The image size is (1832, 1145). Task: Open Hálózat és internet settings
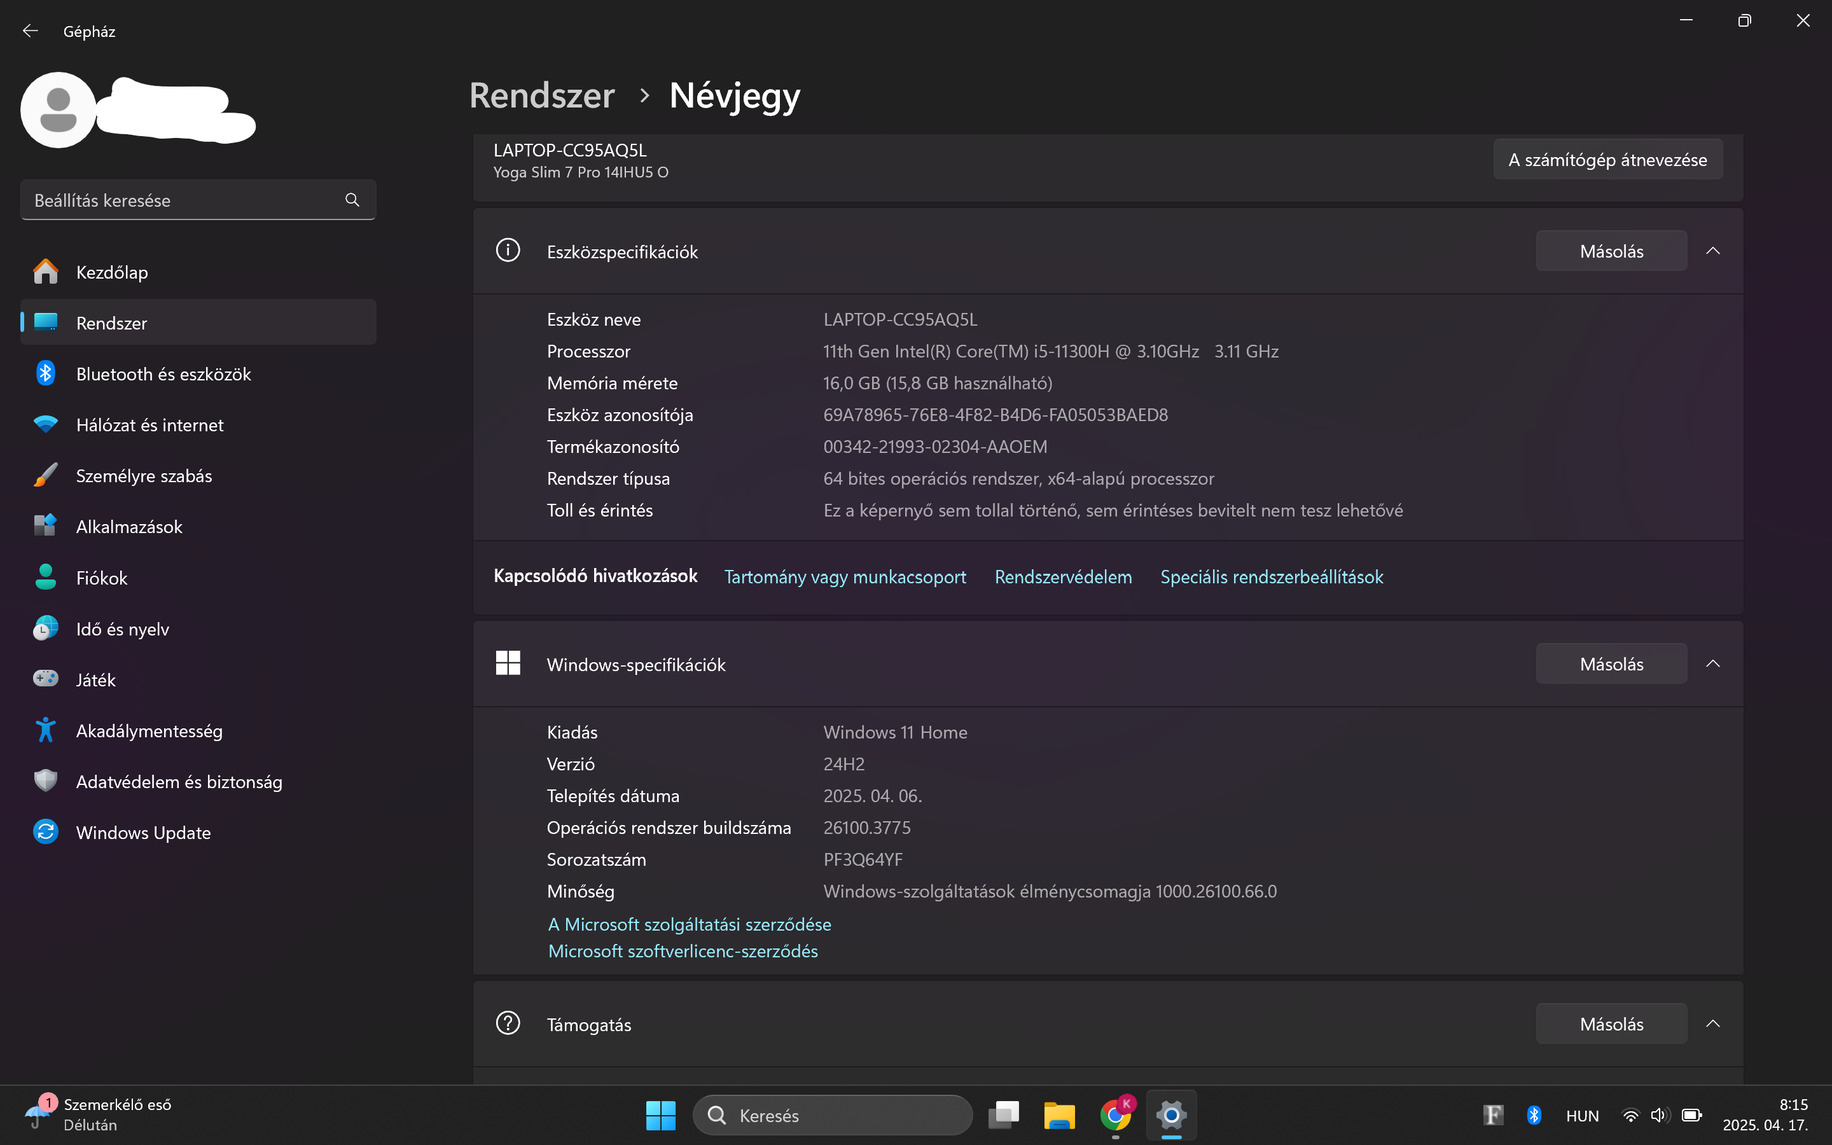198,425
